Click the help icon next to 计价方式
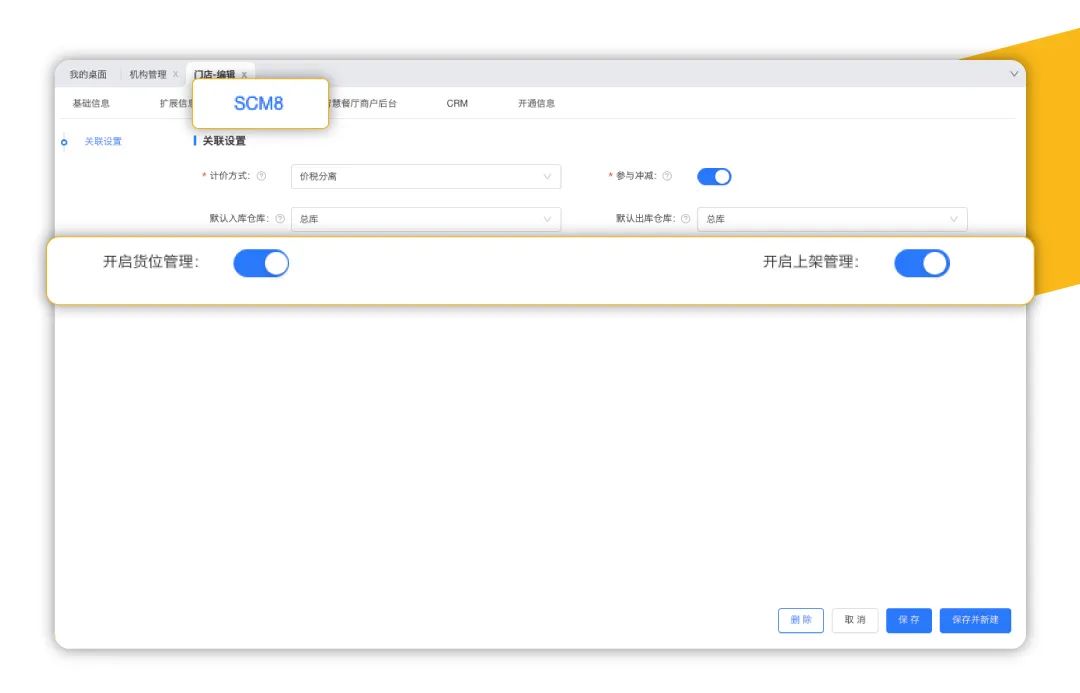The height and width of the screenshot is (693, 1080). pyautogui.click(x=261, y=176)
